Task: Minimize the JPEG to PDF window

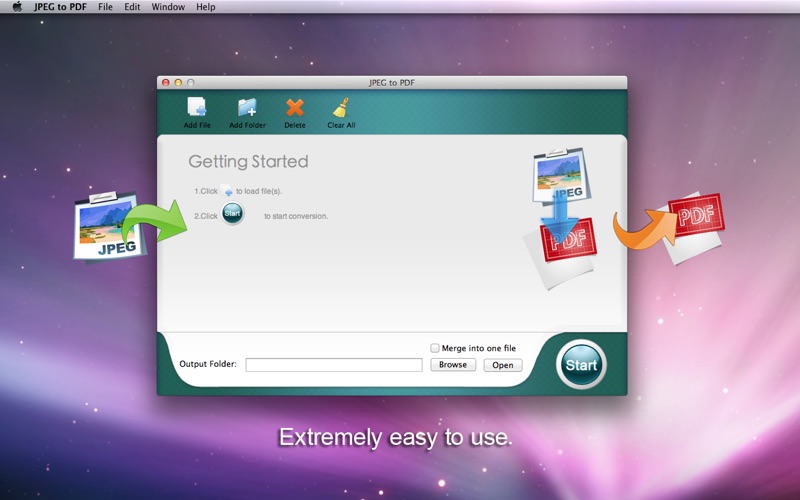Action: 178,82
